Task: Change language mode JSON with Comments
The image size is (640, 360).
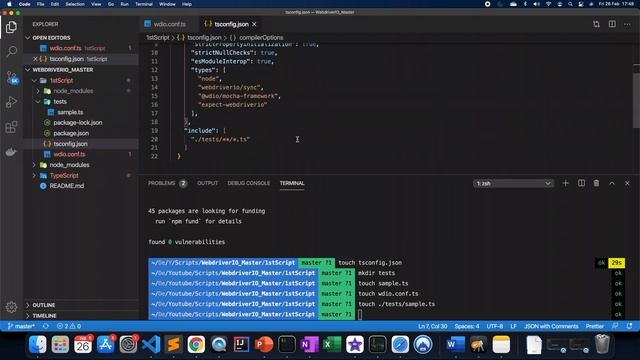Action: [551, 326]
